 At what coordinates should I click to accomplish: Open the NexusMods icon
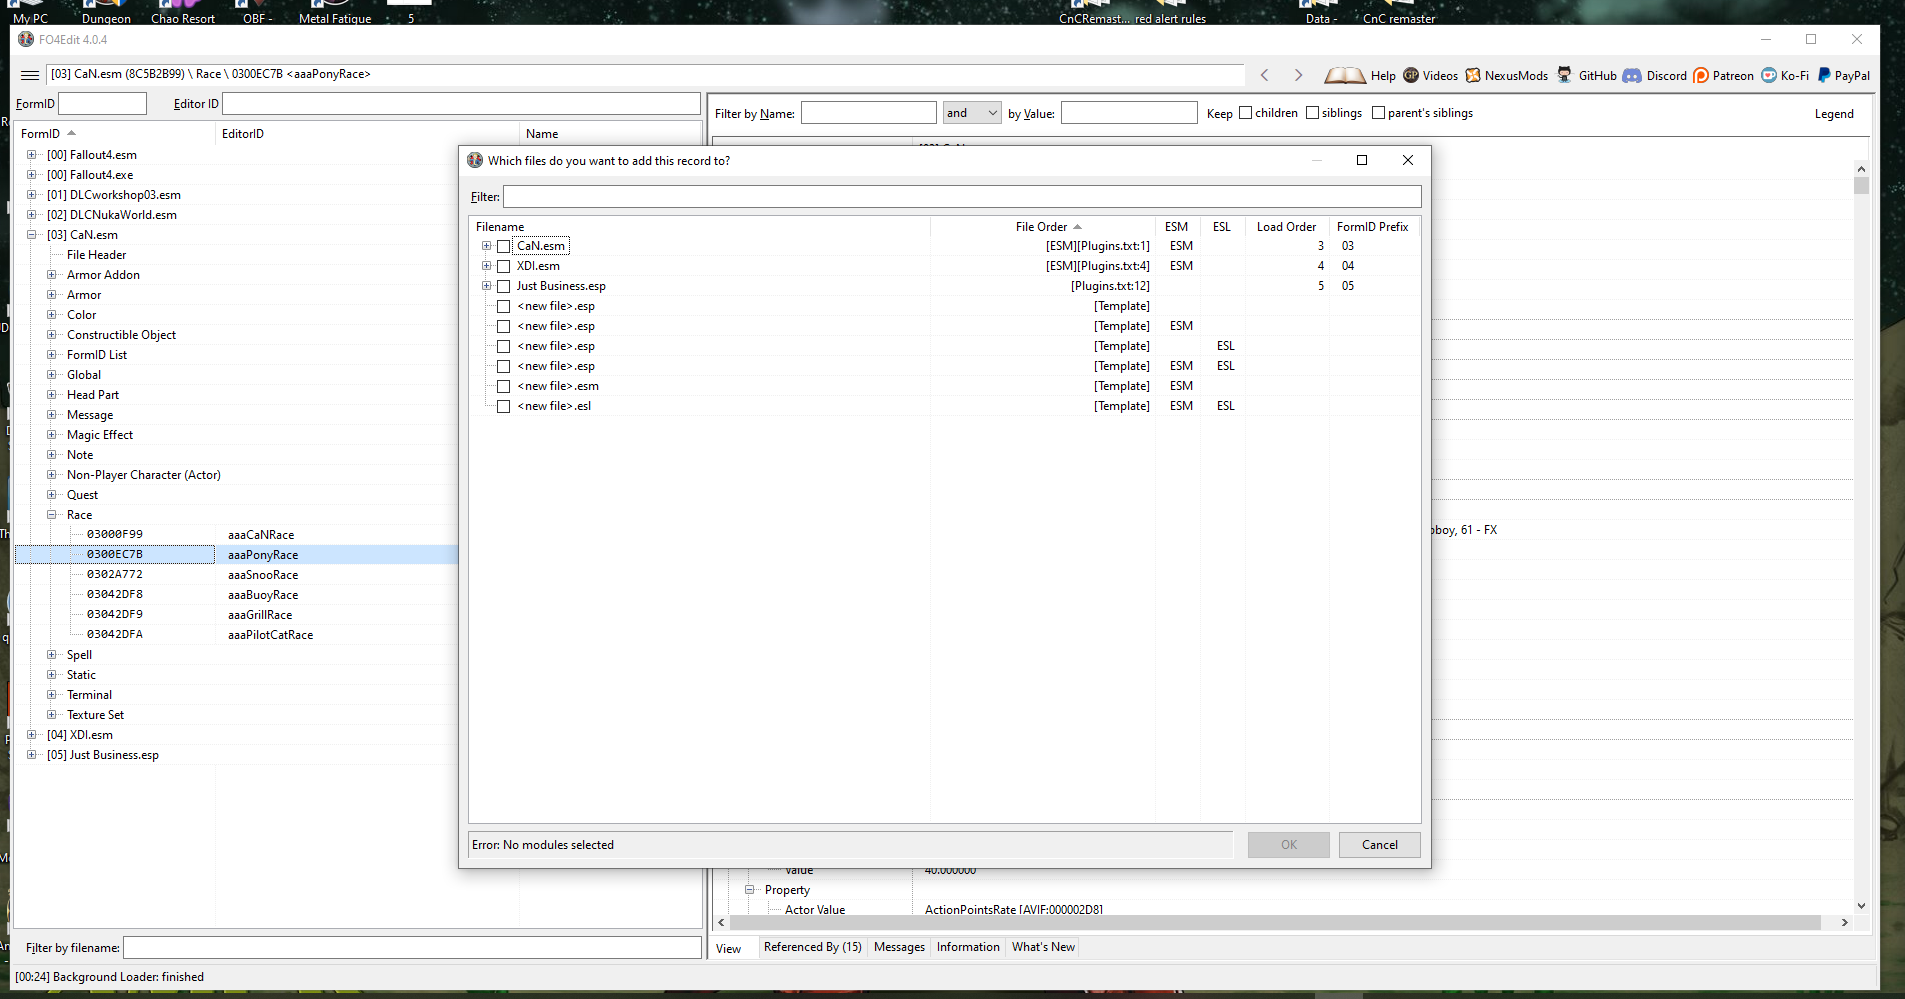click(x=1473, y=75)
